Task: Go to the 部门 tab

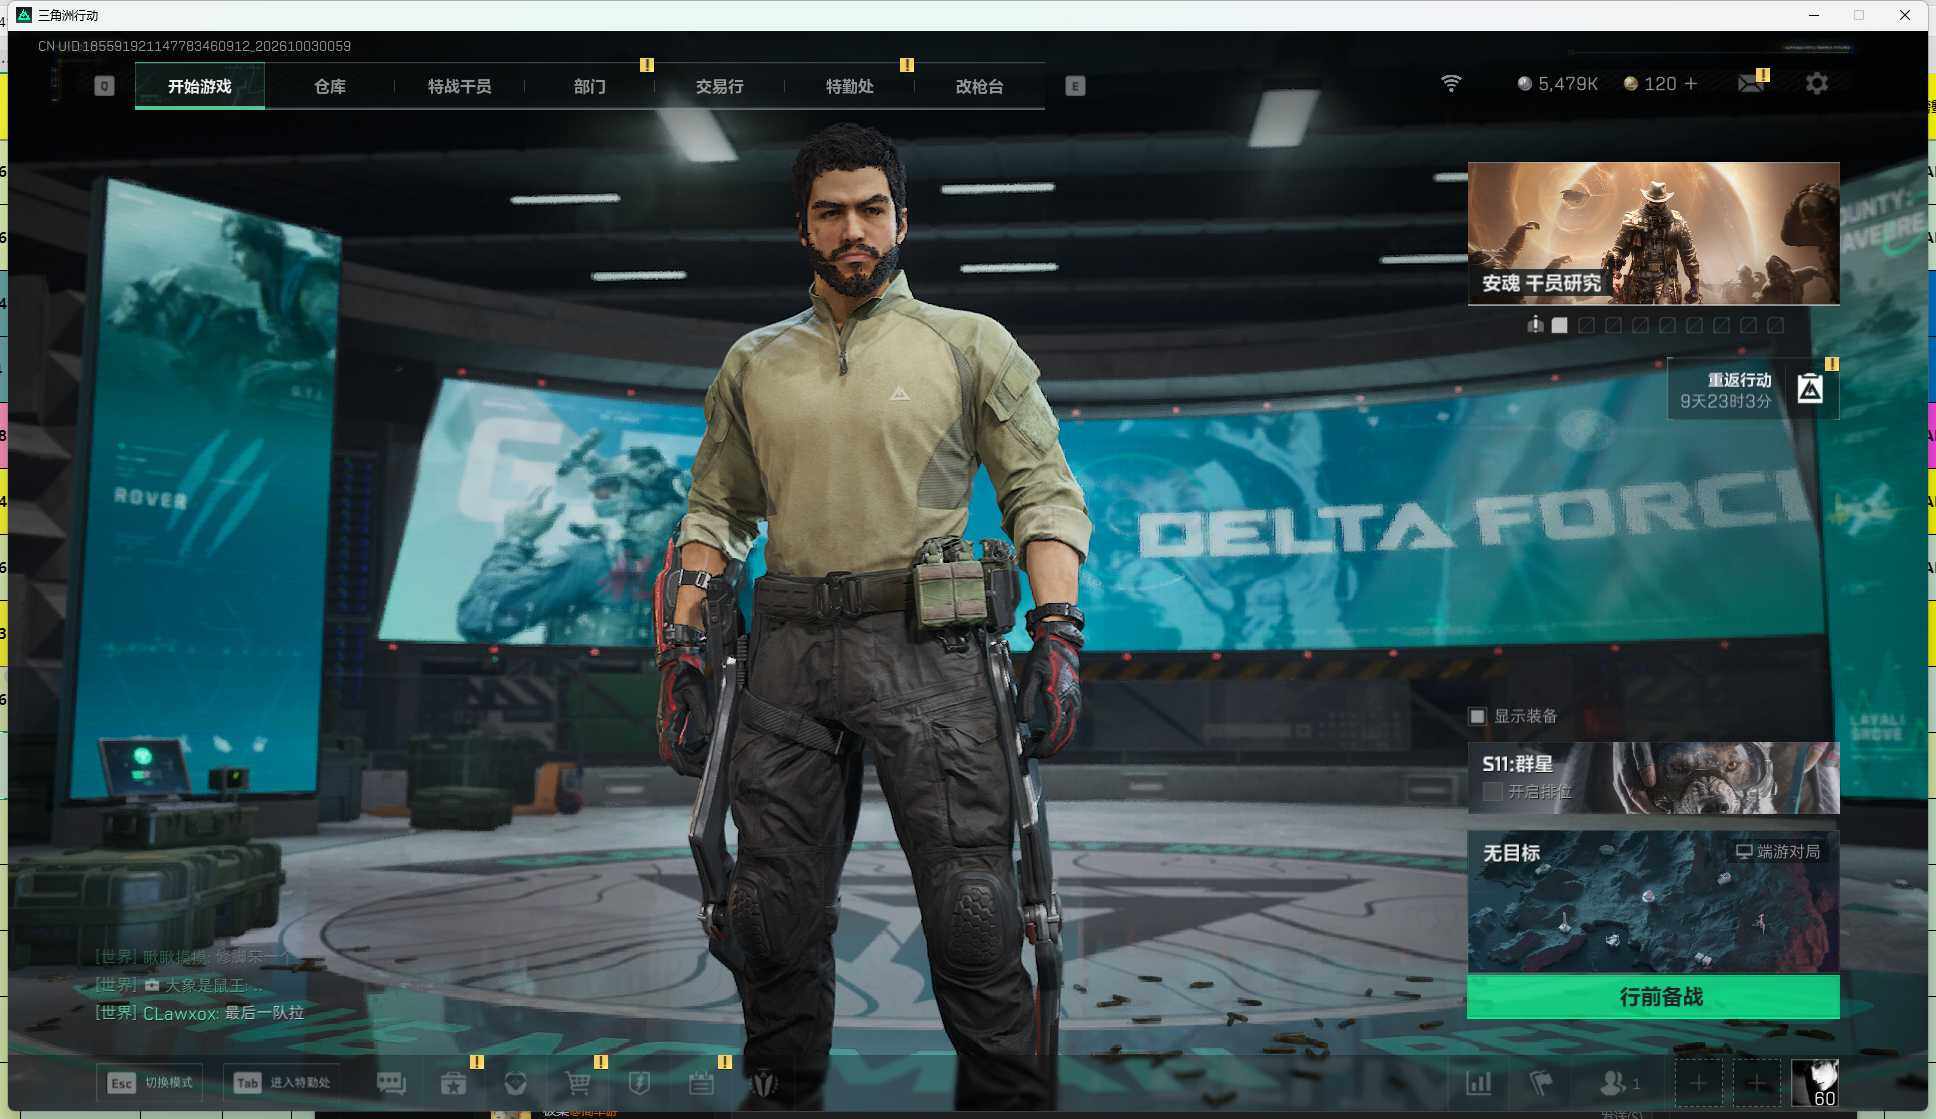Action: coord(590,87)
